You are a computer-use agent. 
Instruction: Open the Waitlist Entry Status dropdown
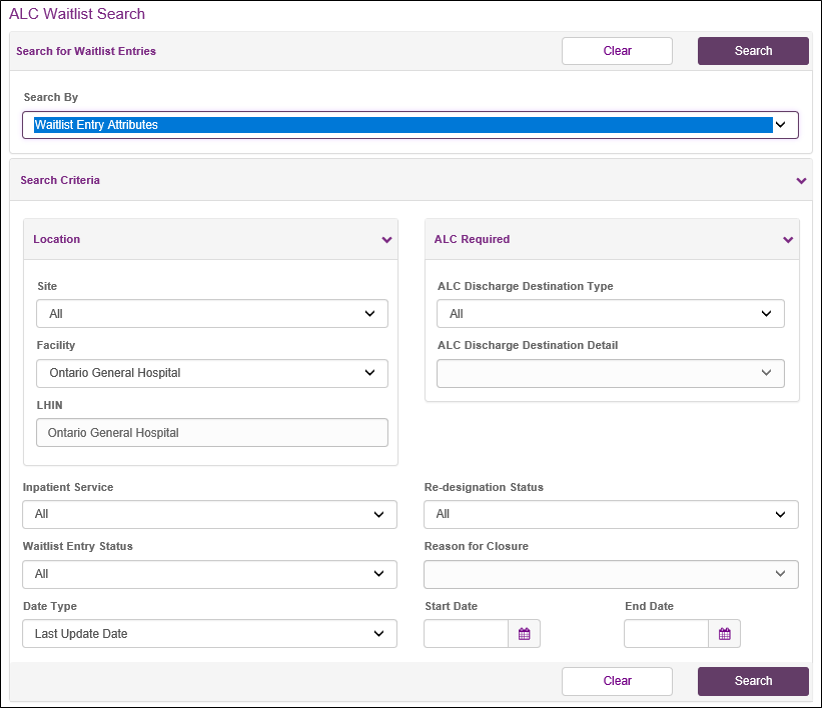pyautogui.click(x=209, y=574)
